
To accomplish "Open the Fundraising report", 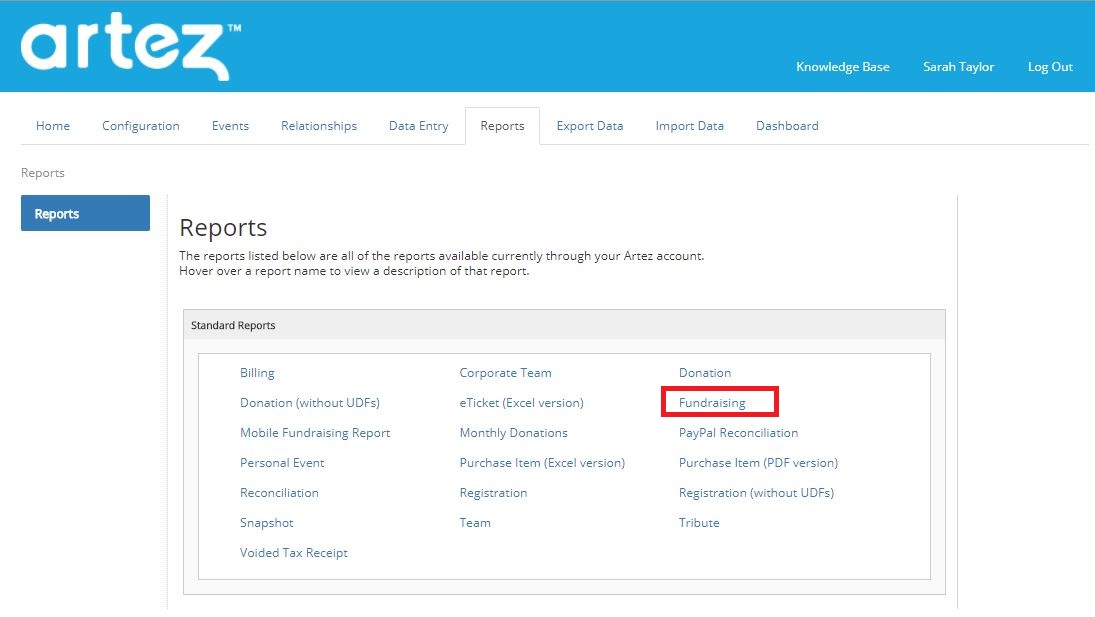I will [x=712, y=403].
